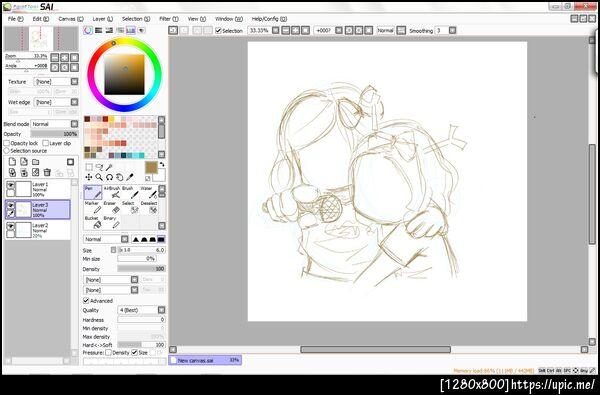The height and width of the screenshot is (395, 600).
Task: Create a new linework layer
Action: (24, 162)
